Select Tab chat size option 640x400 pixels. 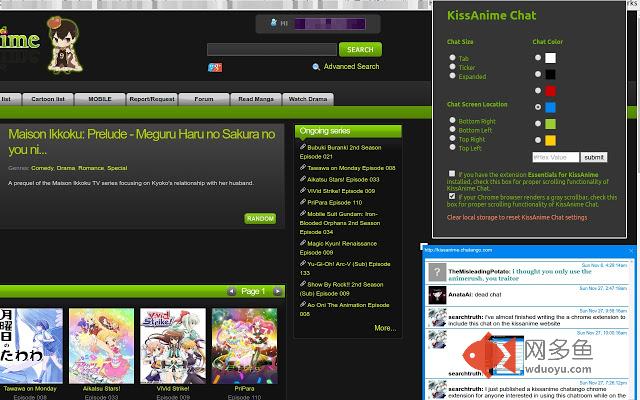pos(452,58)
